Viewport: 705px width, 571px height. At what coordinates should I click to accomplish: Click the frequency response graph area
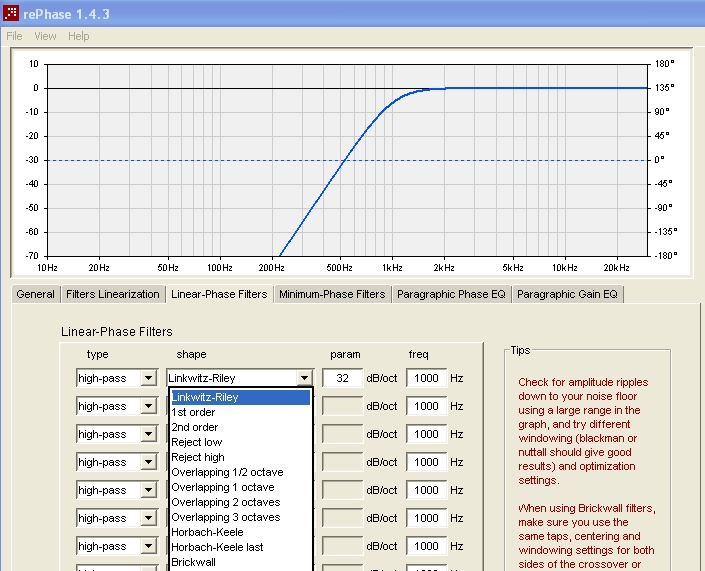[347, 160]
